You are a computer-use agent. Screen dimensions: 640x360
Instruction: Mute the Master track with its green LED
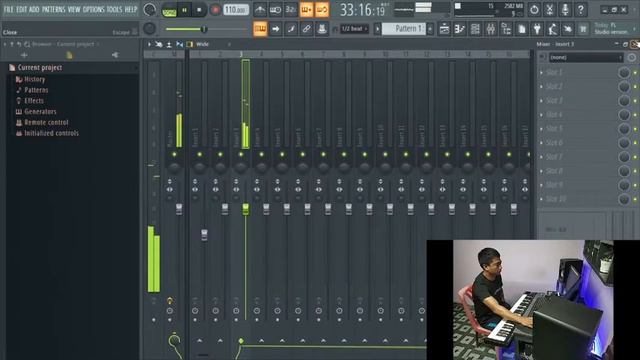point(174,154)
